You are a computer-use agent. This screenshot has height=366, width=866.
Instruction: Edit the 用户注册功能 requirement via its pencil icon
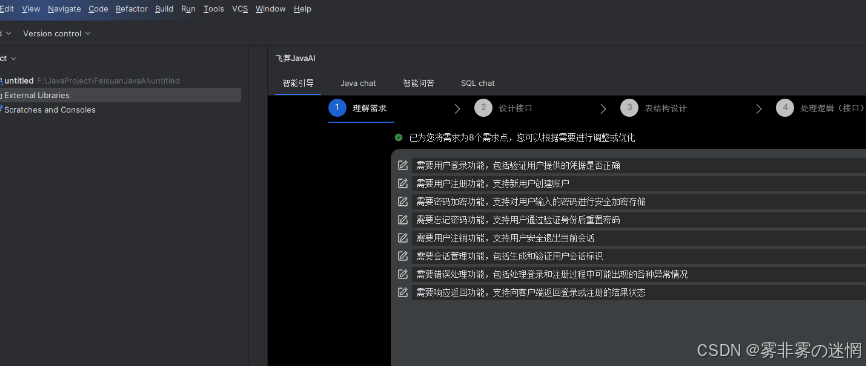403,183
